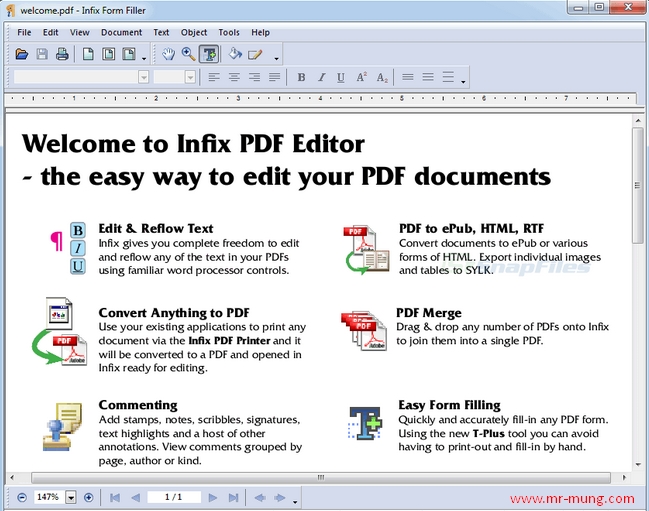Image resolution: width=649 pixels, height=511 pixels.
Task: Expand navigation toolbar options arrow
Action: pos(295,502)
